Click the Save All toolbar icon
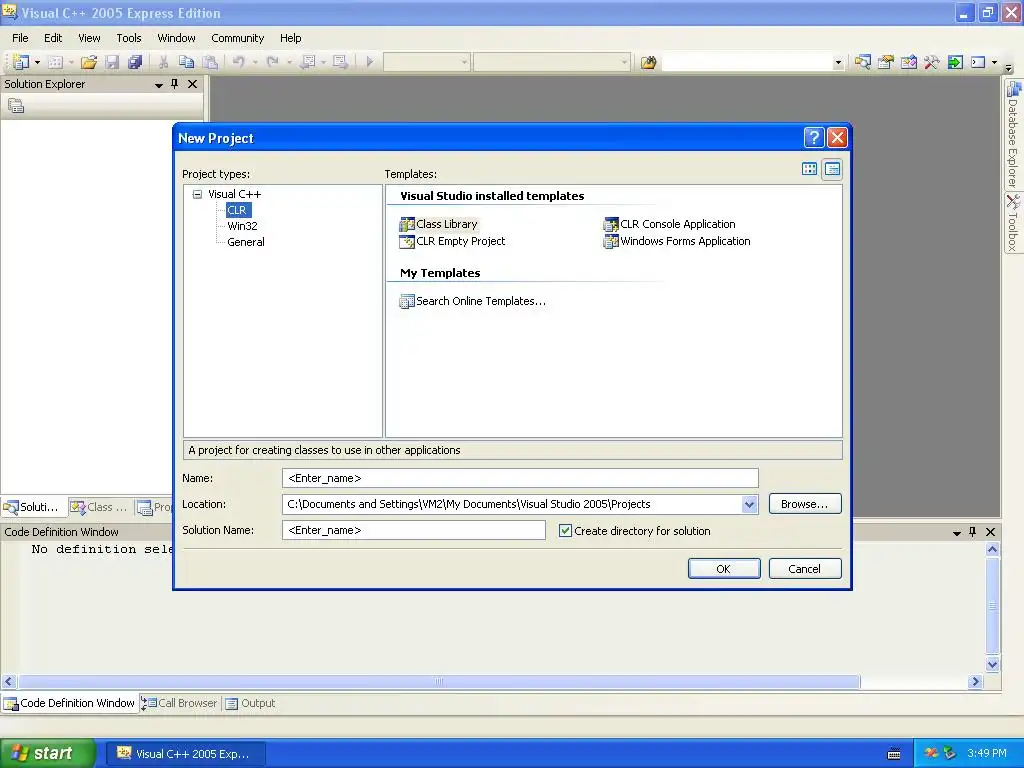The image size is (1024, 768). (x=135, y=62)
